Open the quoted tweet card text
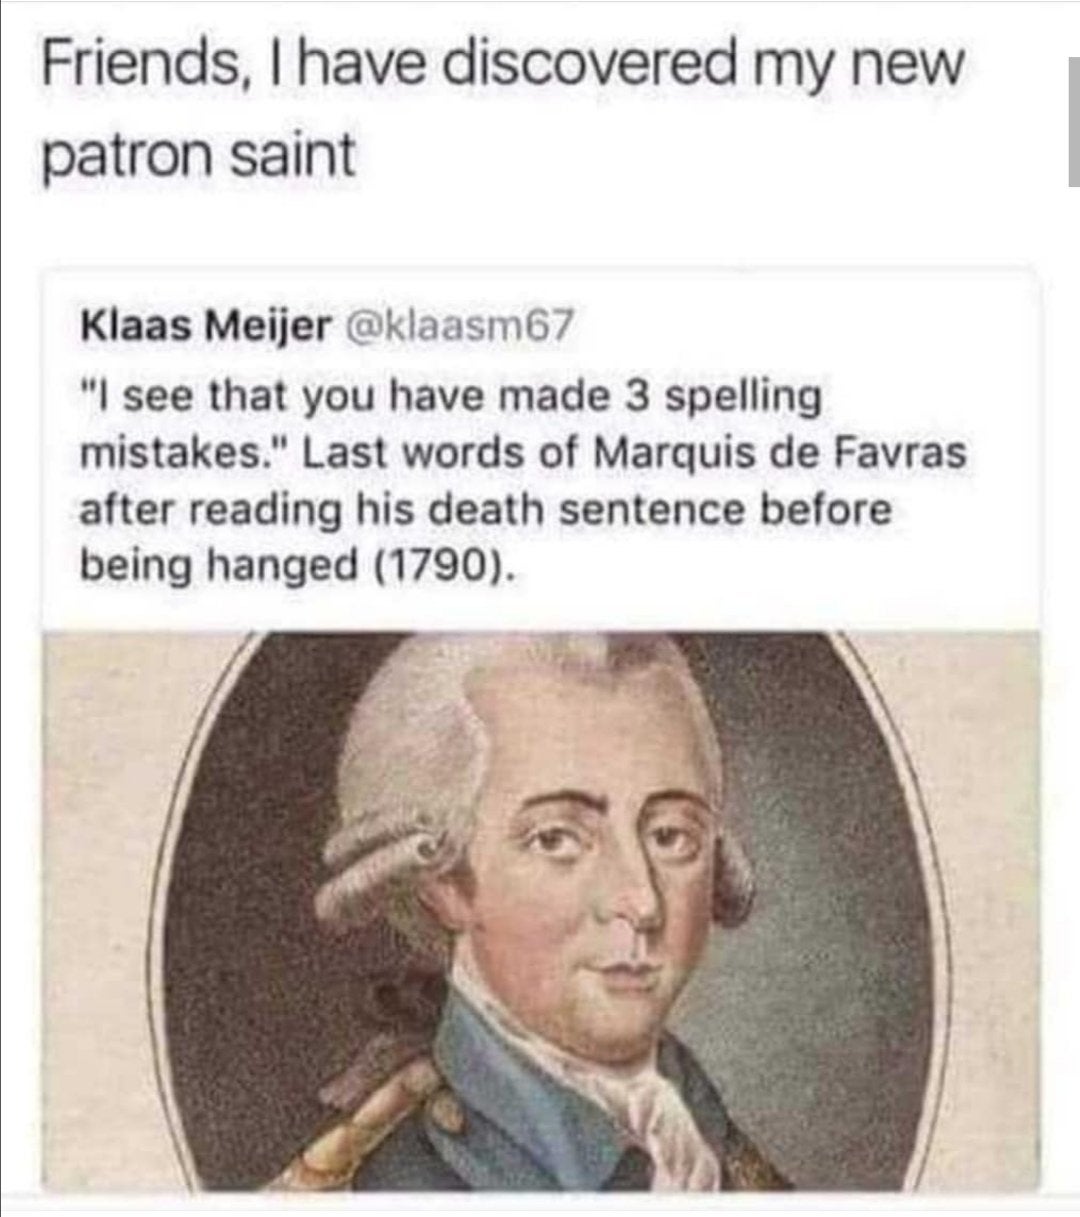Image resolution: width=1080 pixels, height=1217 pixels. click(523, 482)
